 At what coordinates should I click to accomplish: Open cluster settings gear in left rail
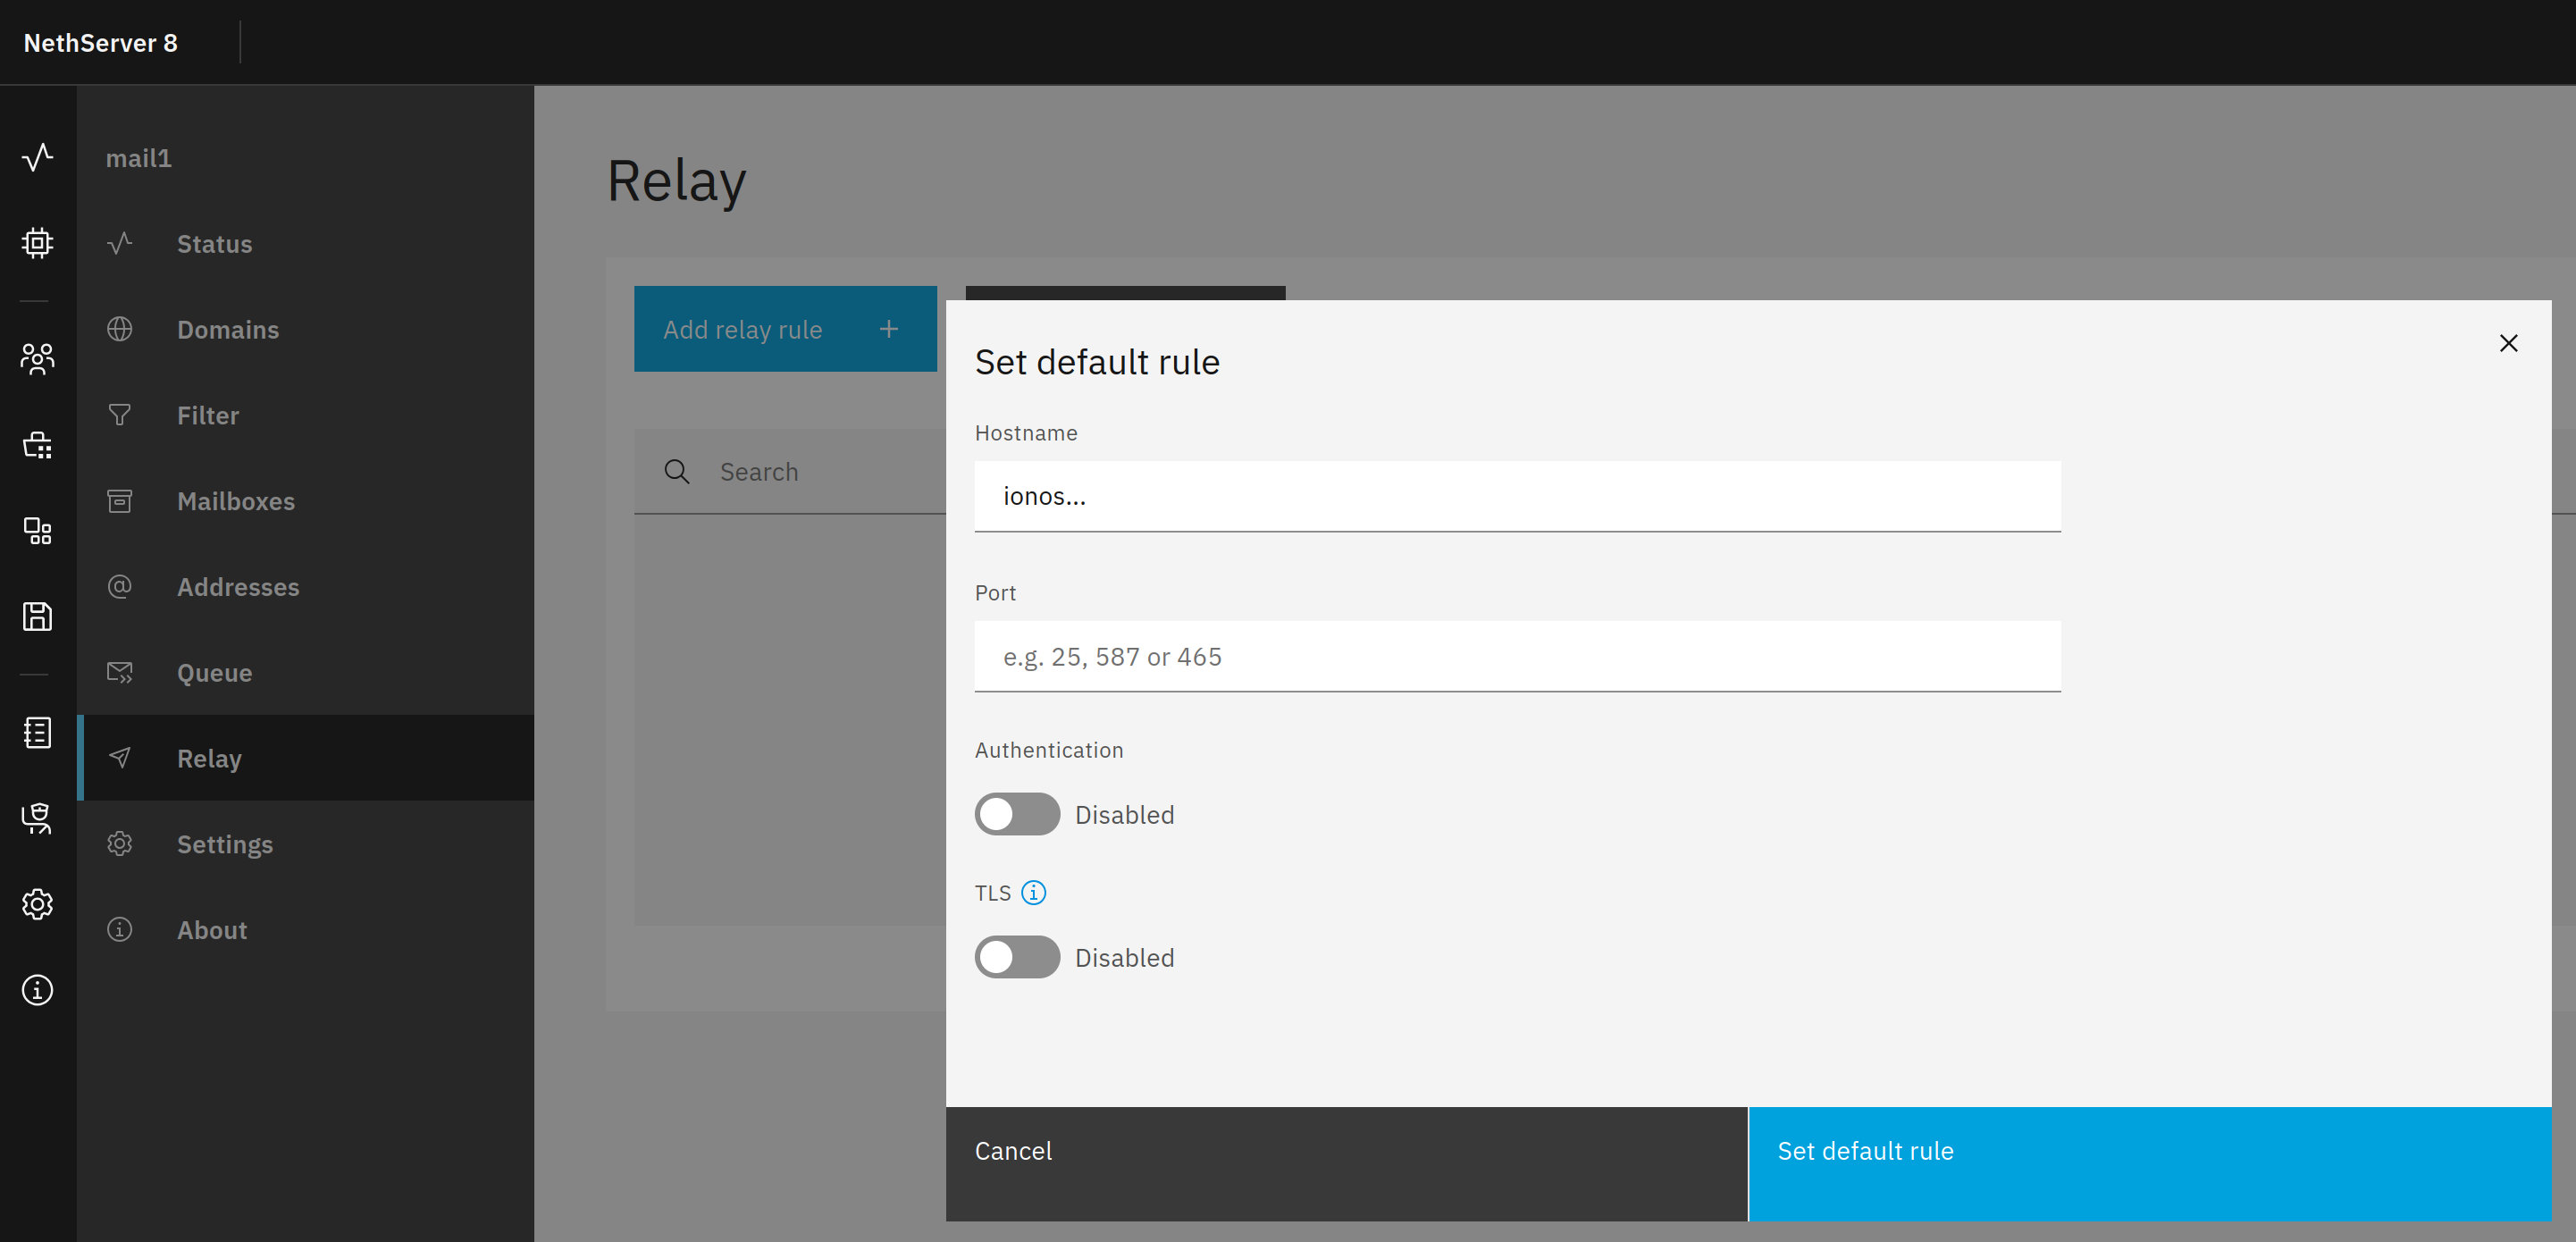(37, 904)
